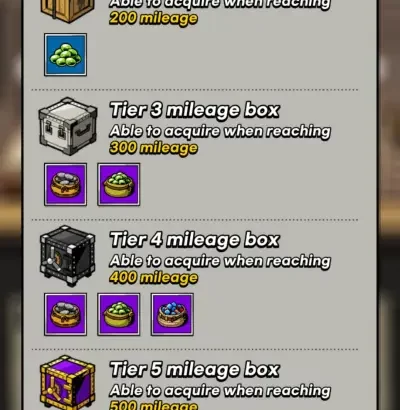Open the Tier 4 mileage box title
Image resolution: width=400 pixels, height=410 pixels.
pyautogui.click(x=195, y=240)
